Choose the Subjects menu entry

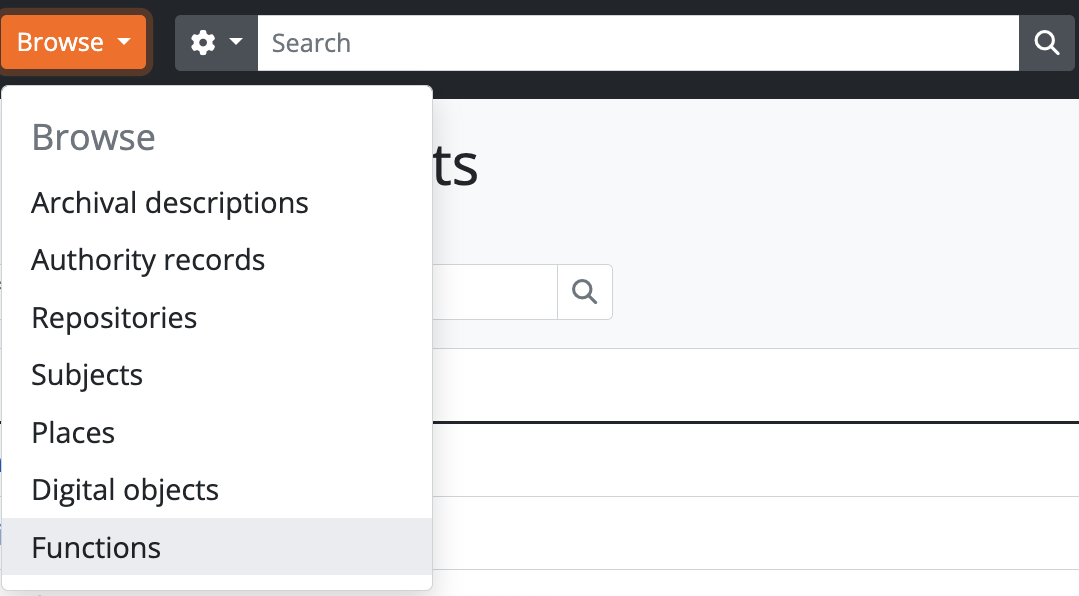click(x=87, y=375)
